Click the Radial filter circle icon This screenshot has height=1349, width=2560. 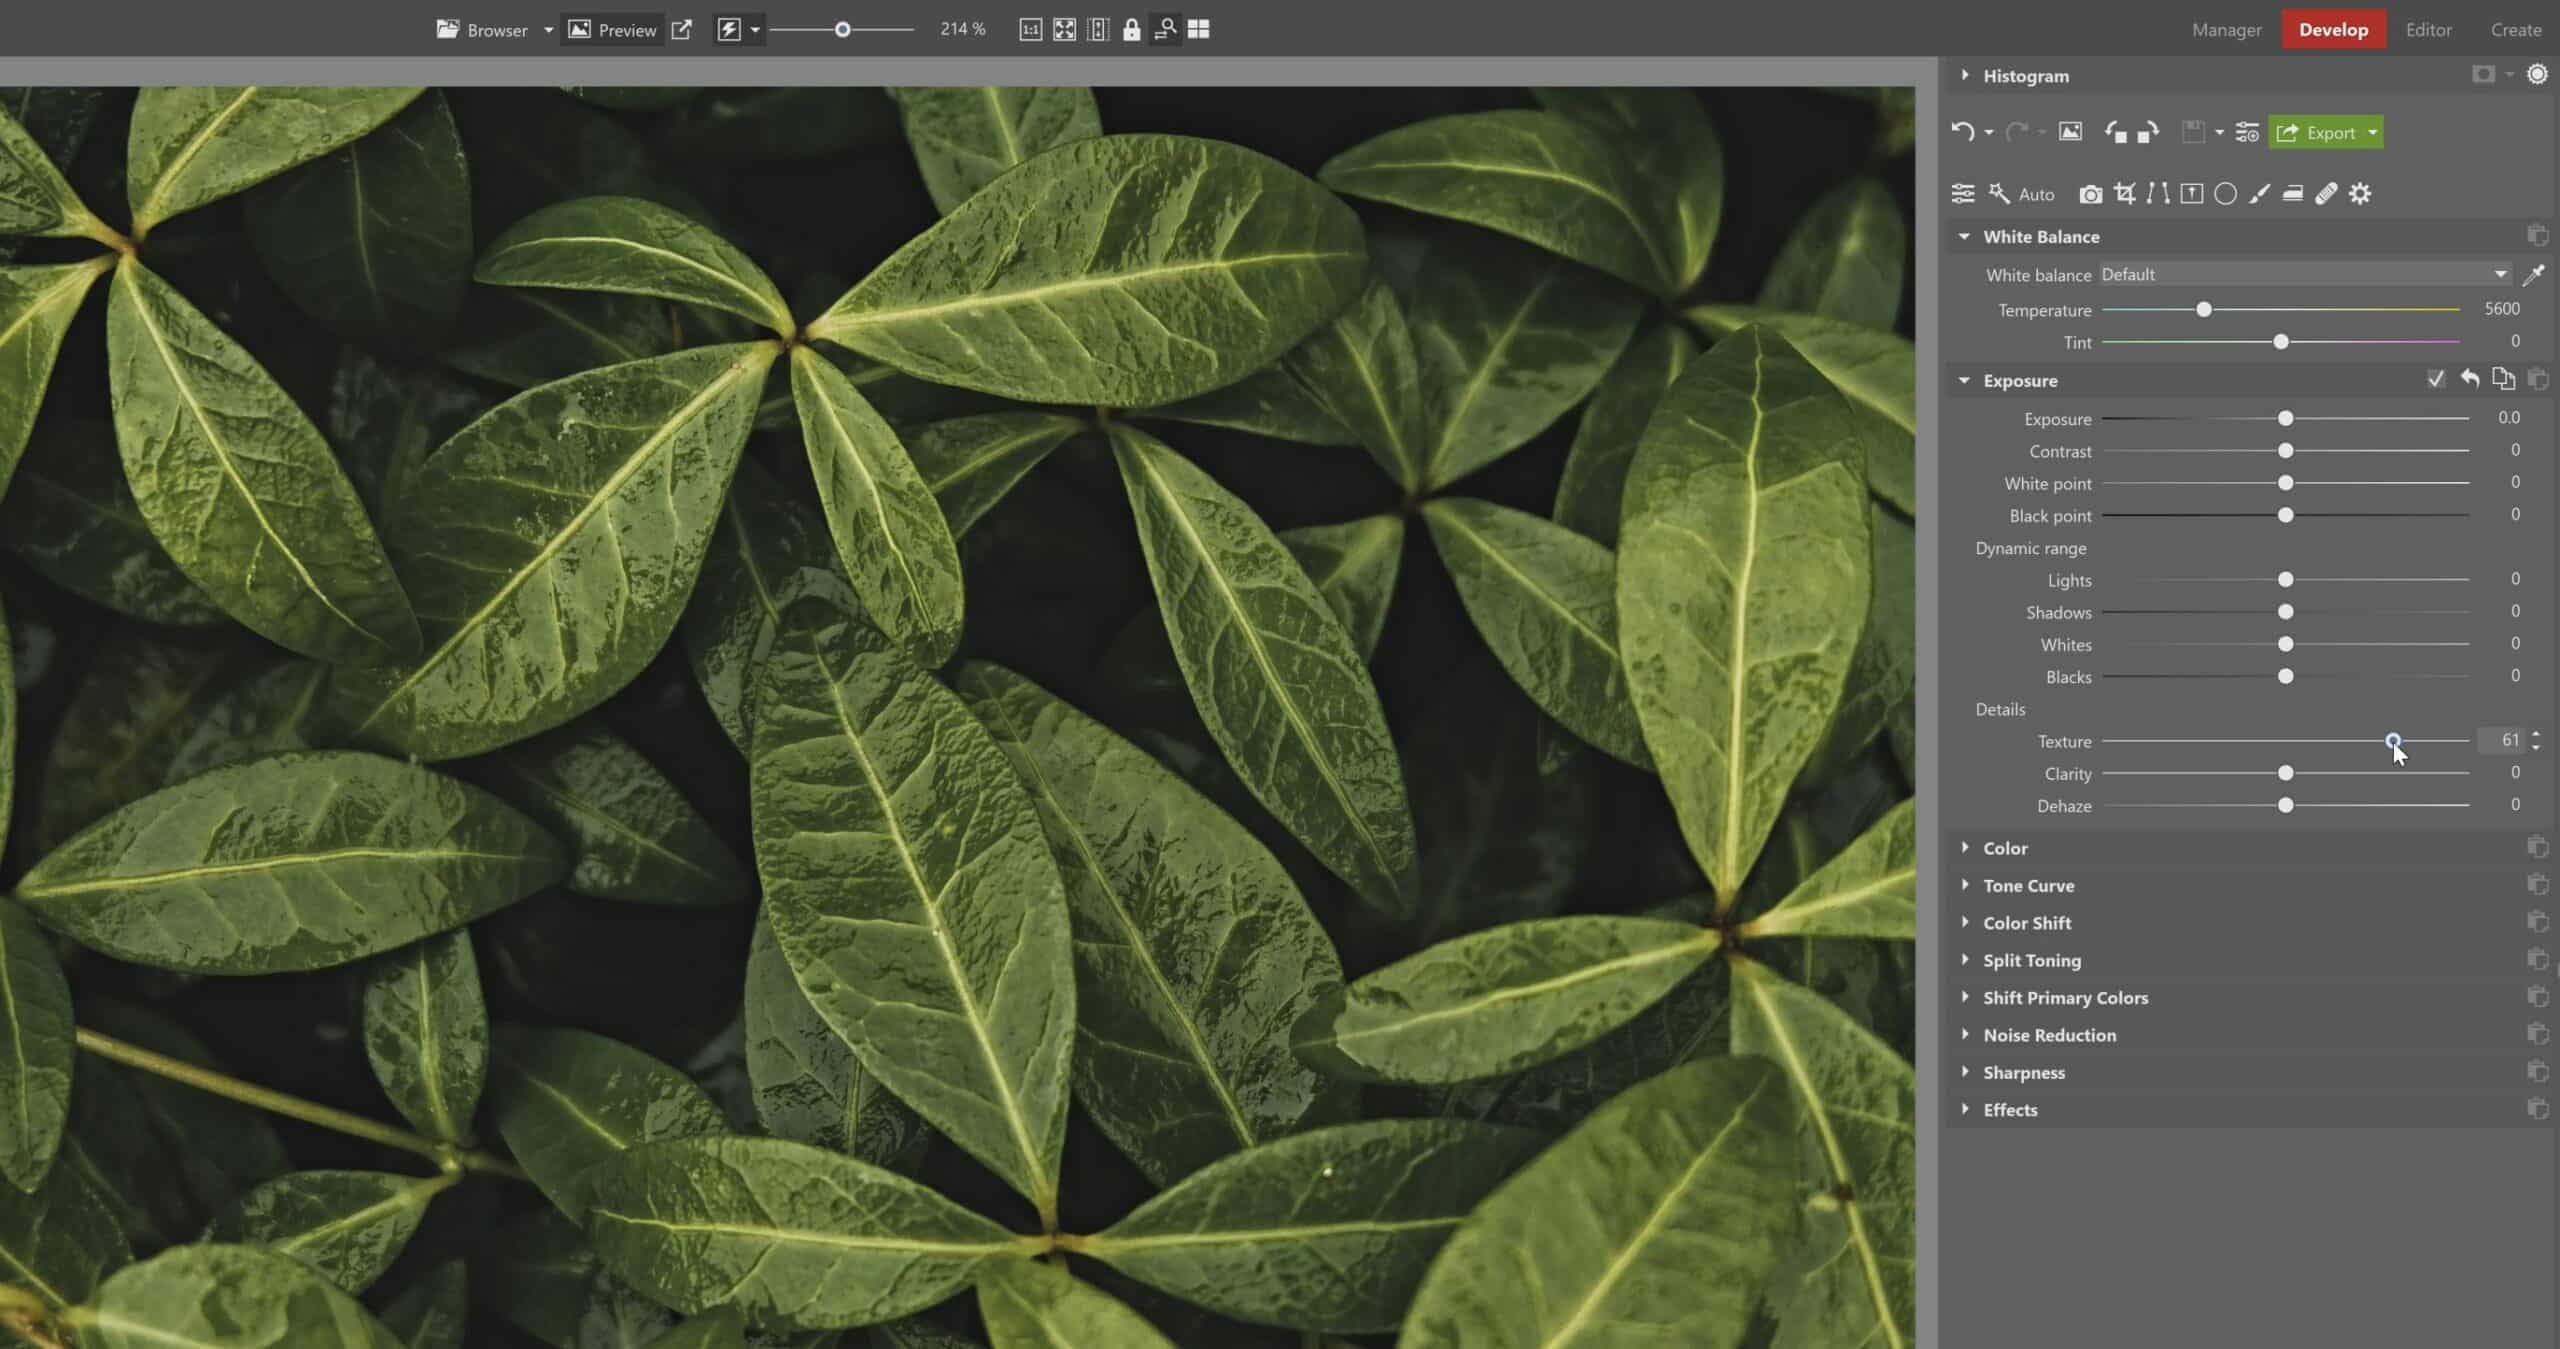[x=2225, y=194]
